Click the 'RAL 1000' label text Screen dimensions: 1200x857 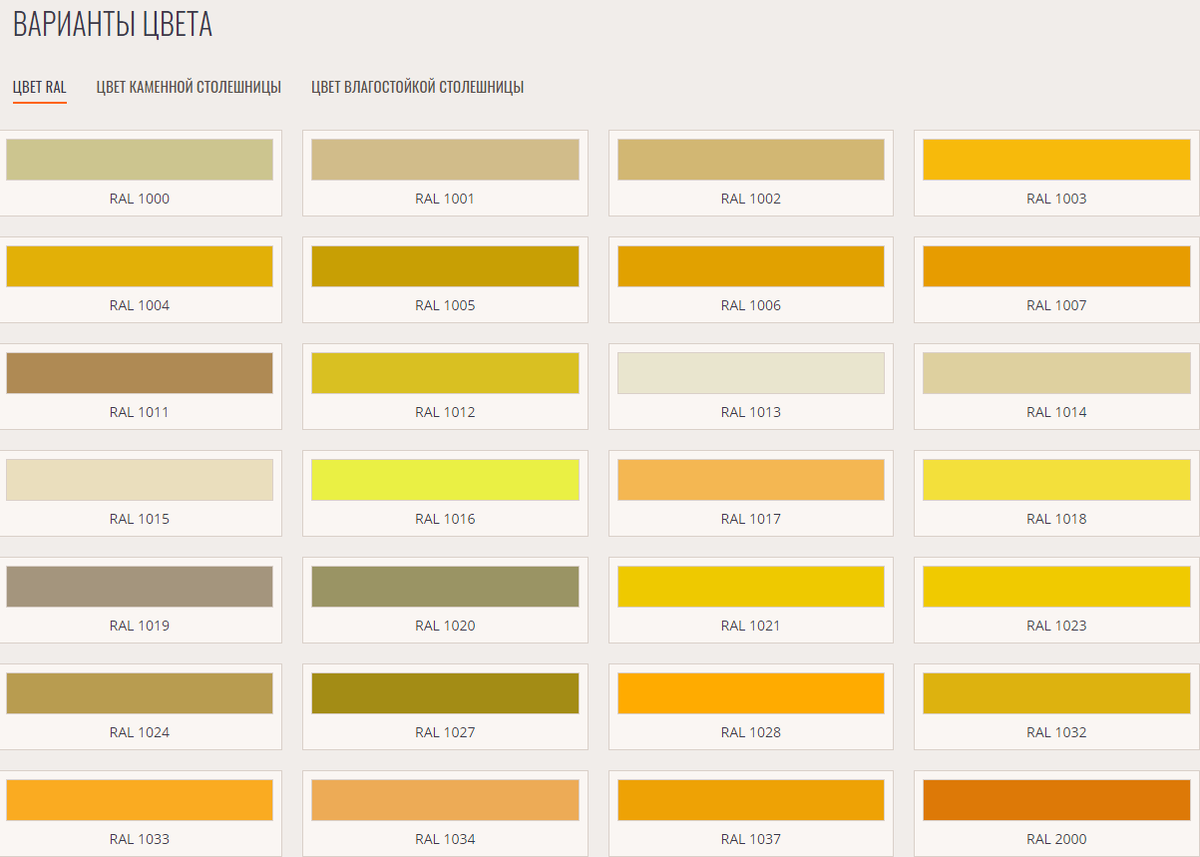pos(140,199)
